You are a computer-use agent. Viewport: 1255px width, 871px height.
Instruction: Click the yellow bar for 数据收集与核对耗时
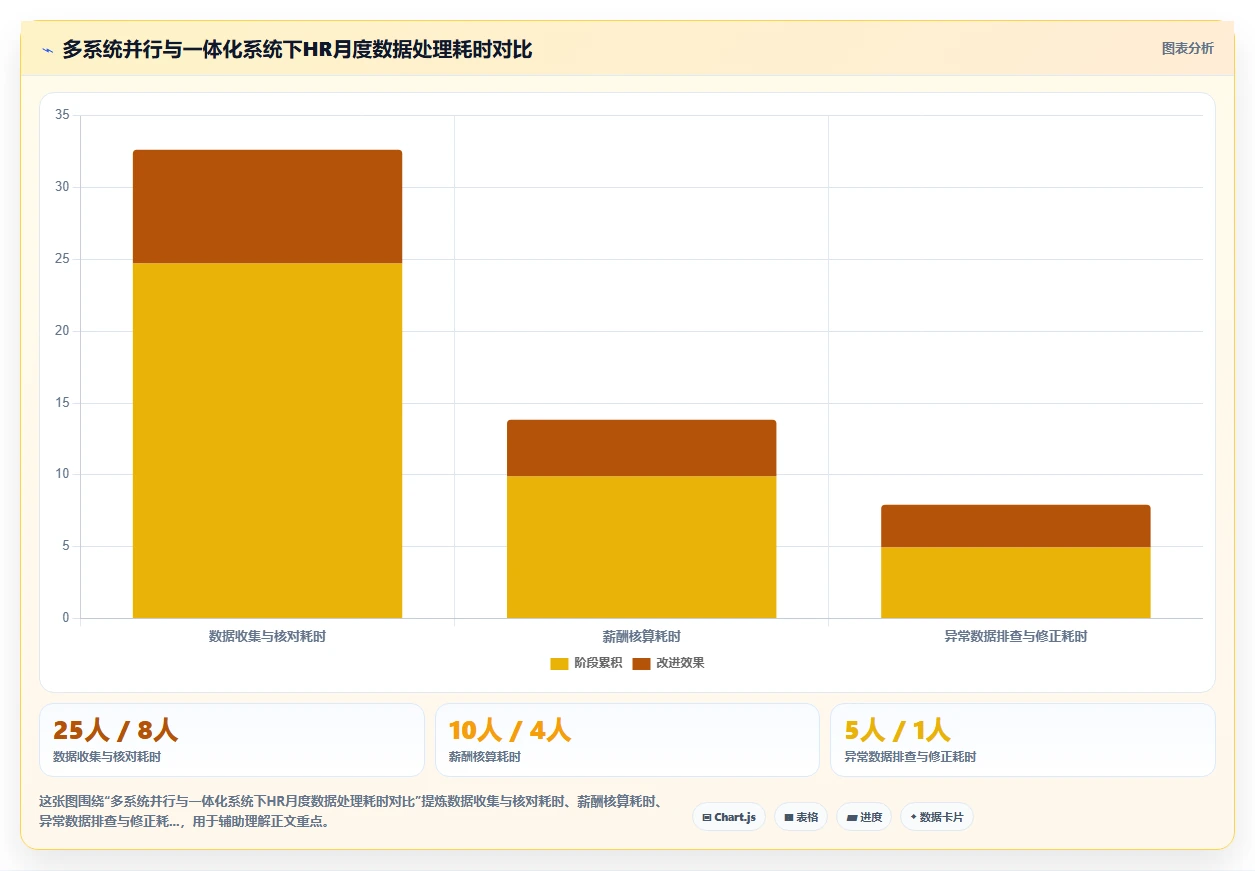point(267,441)
